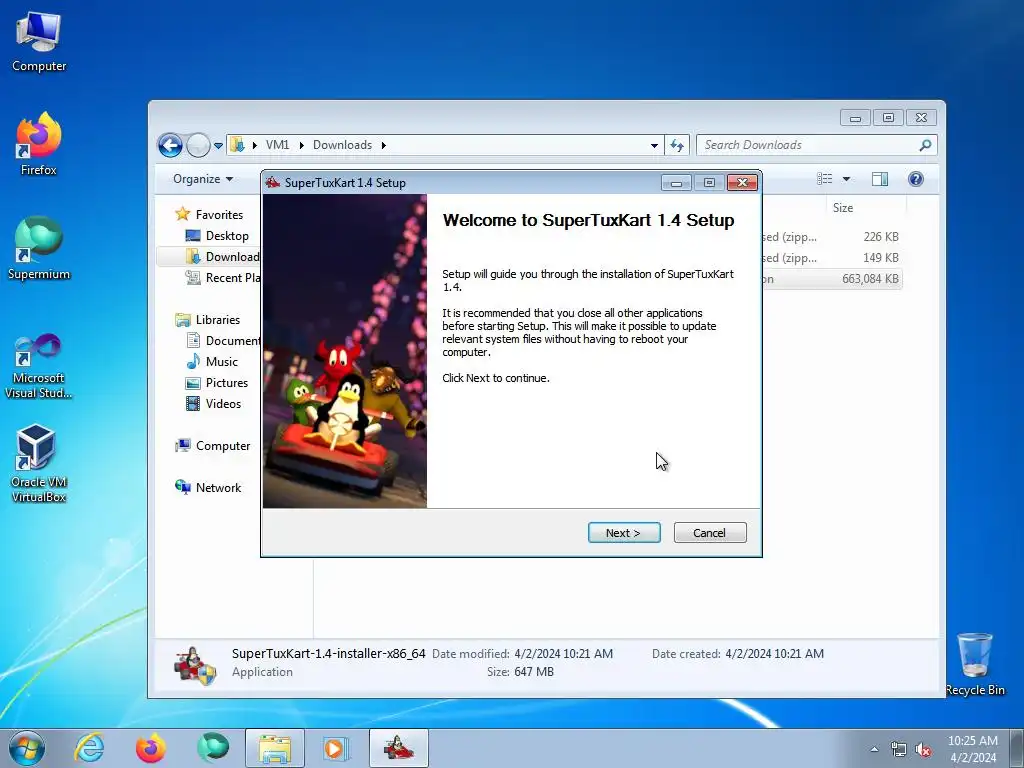1024x768 pixels.
Task: Open the Windows Start menu
Action: (x=27, y=748)
